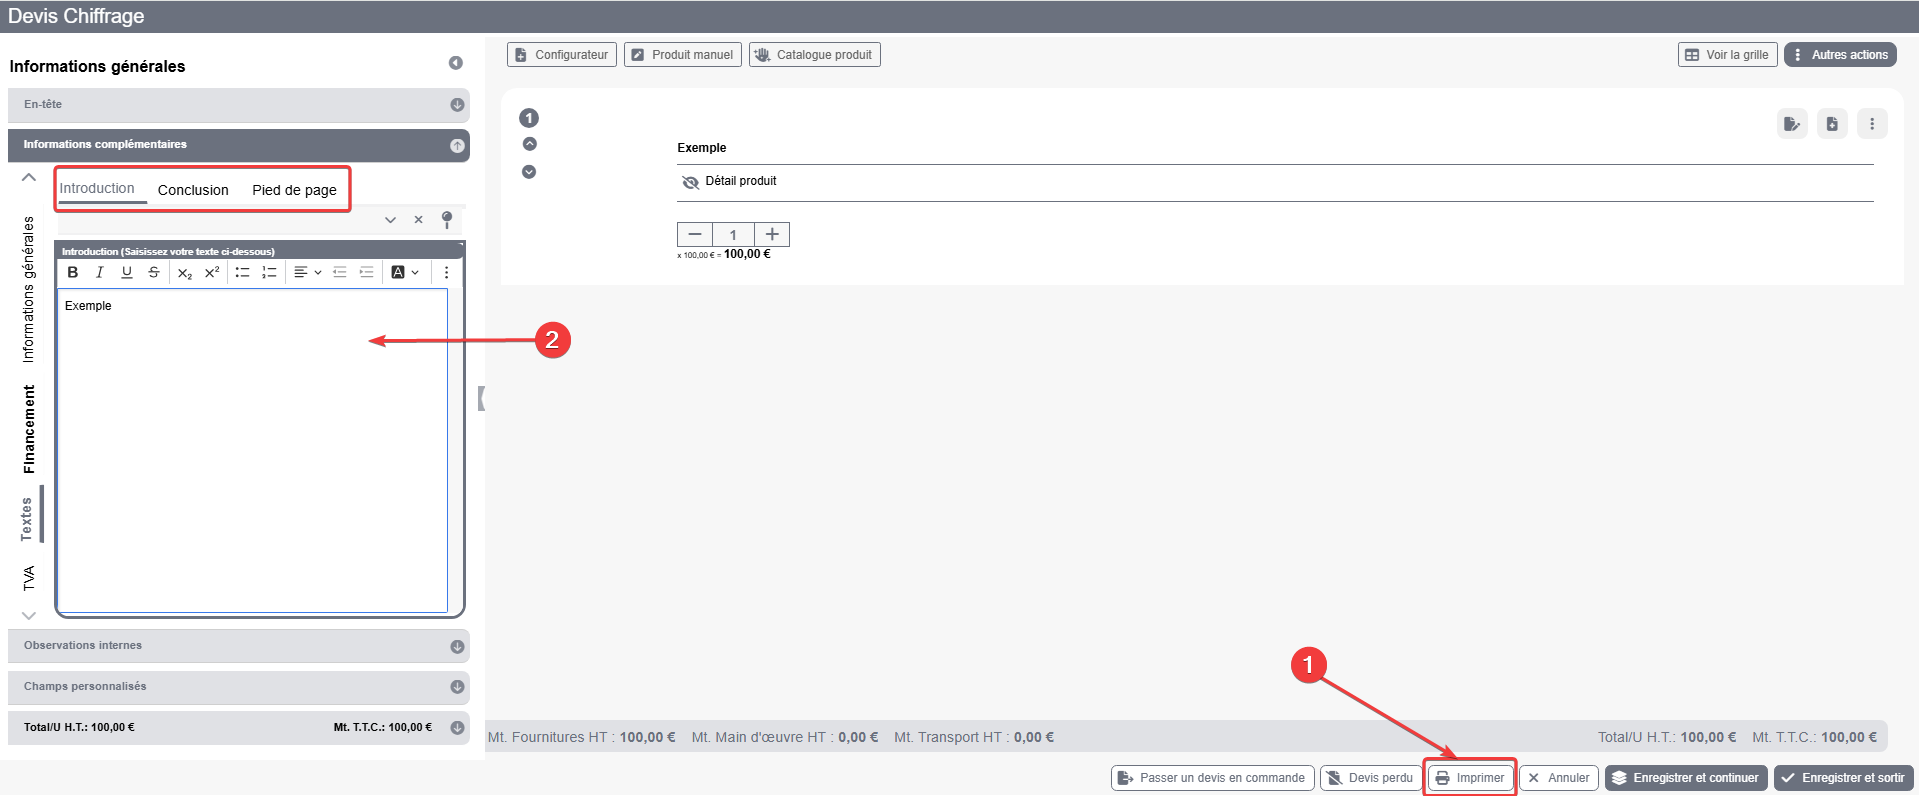
Task: Move the Exemple line up
Action: point(530,144)
